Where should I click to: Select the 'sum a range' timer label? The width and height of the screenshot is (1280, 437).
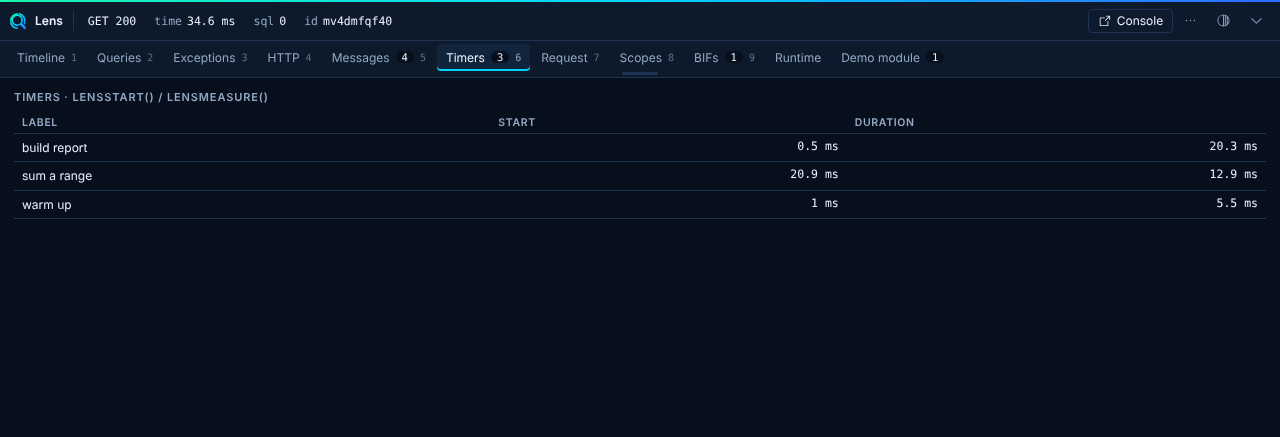pyautogui.click(x=57, y=176)
